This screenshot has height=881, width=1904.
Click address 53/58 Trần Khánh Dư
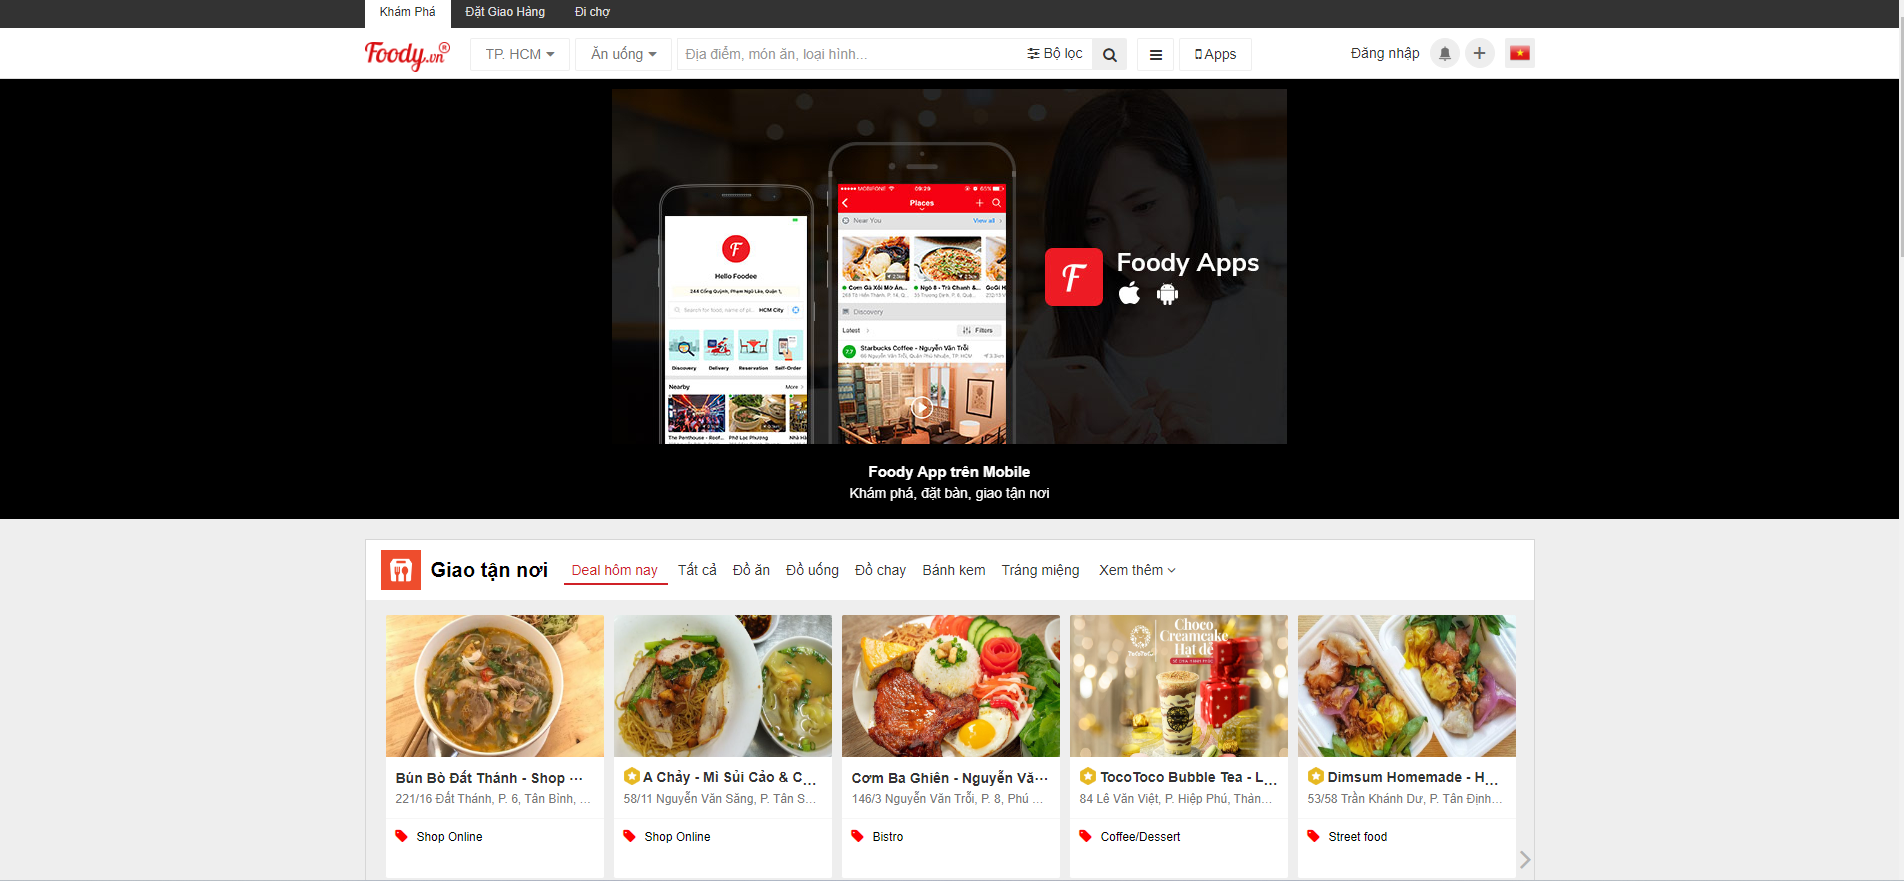(x=1405, y=799)
